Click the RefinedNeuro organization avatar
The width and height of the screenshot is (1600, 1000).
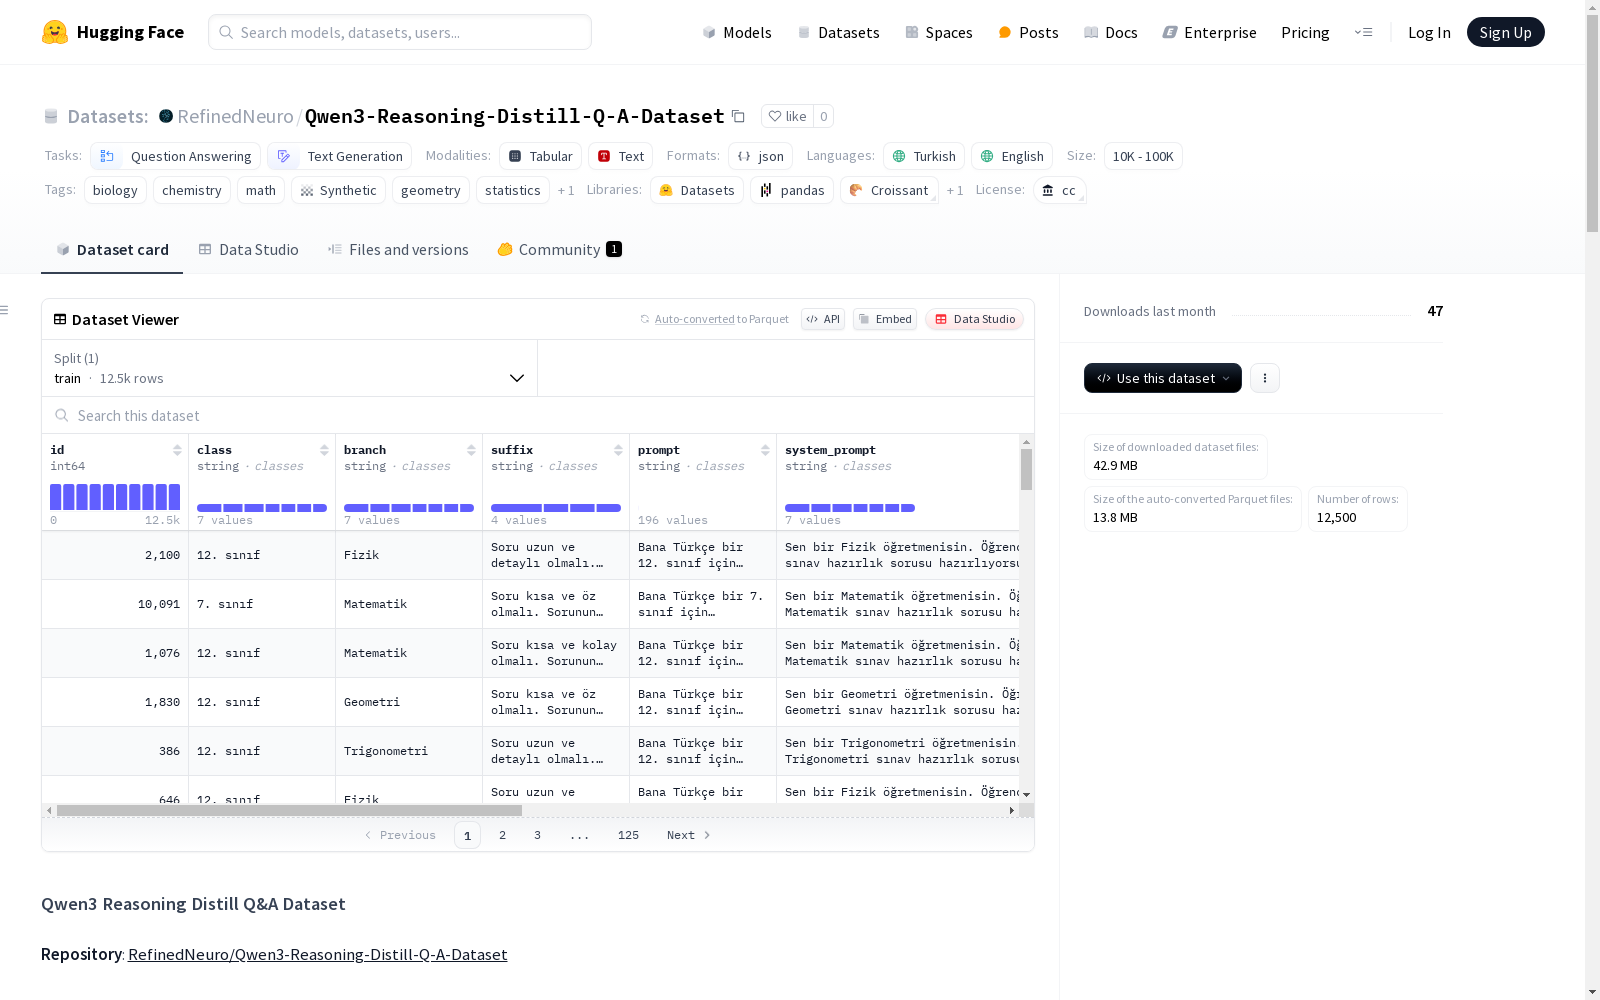click(x=166, y=116)
